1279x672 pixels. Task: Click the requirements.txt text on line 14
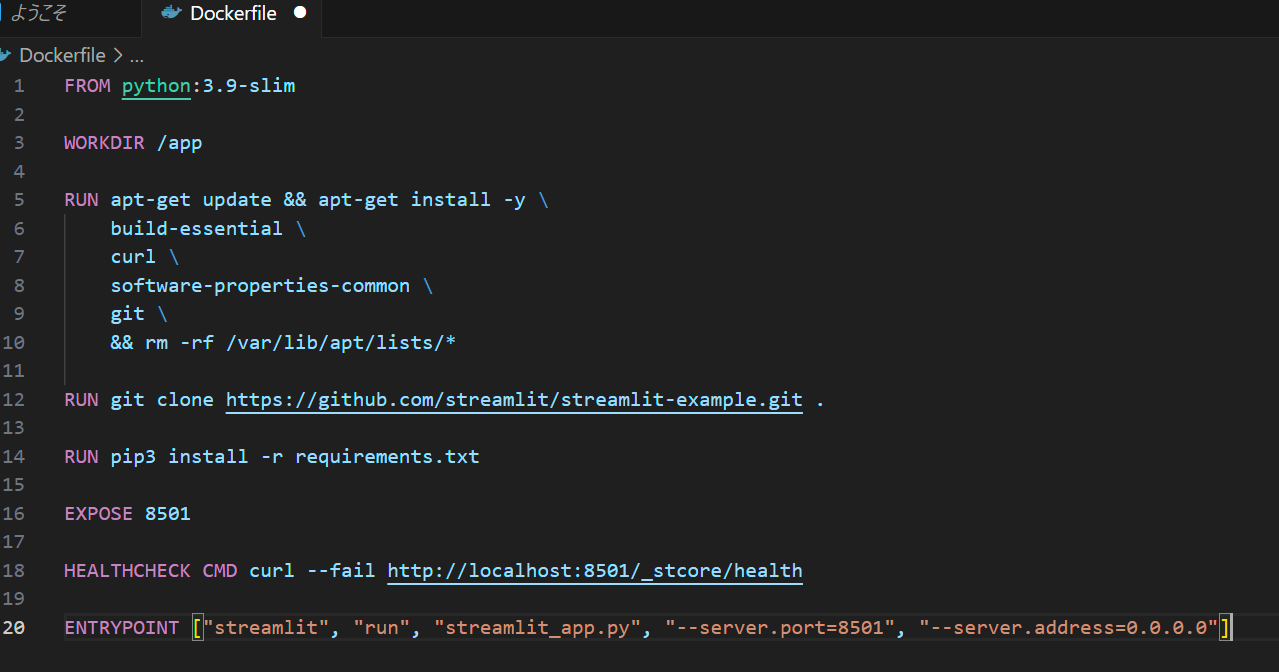pos(386,456)
